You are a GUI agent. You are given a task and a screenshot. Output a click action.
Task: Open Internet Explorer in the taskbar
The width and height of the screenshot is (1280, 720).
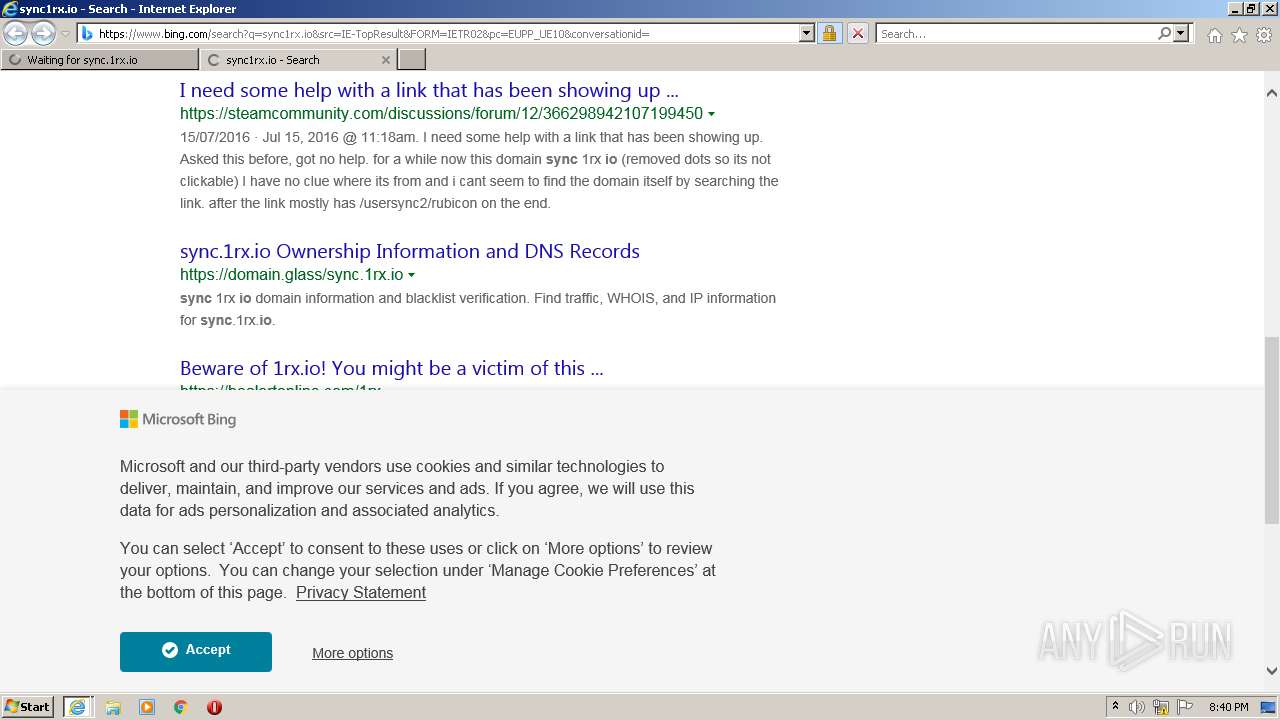[77, 707]
